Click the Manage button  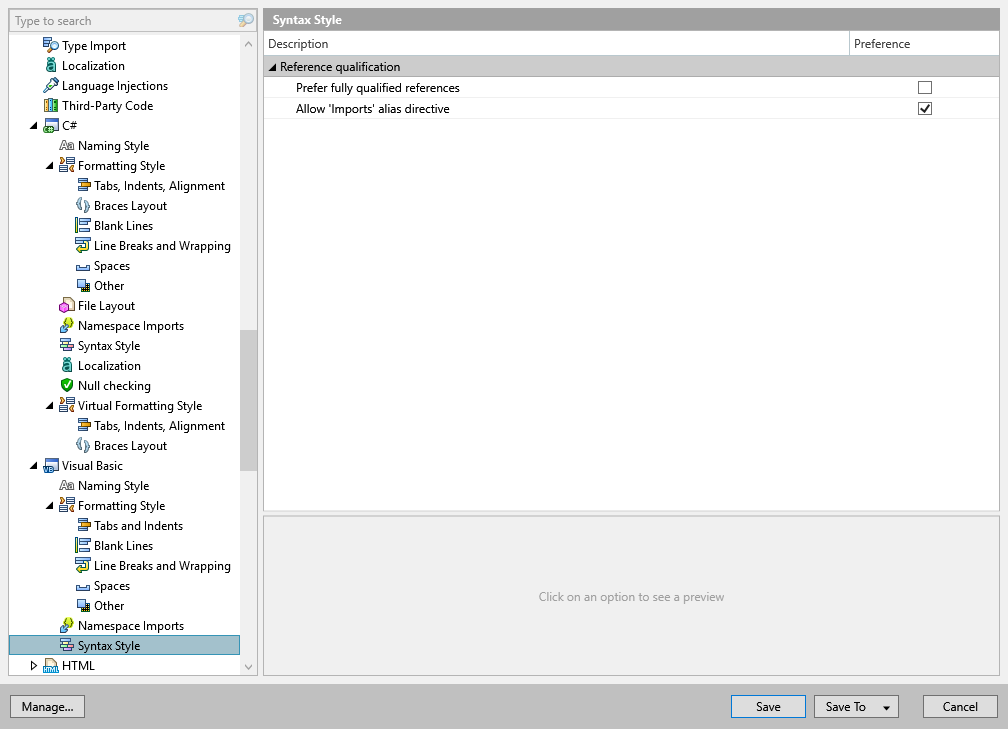point(47,706)
